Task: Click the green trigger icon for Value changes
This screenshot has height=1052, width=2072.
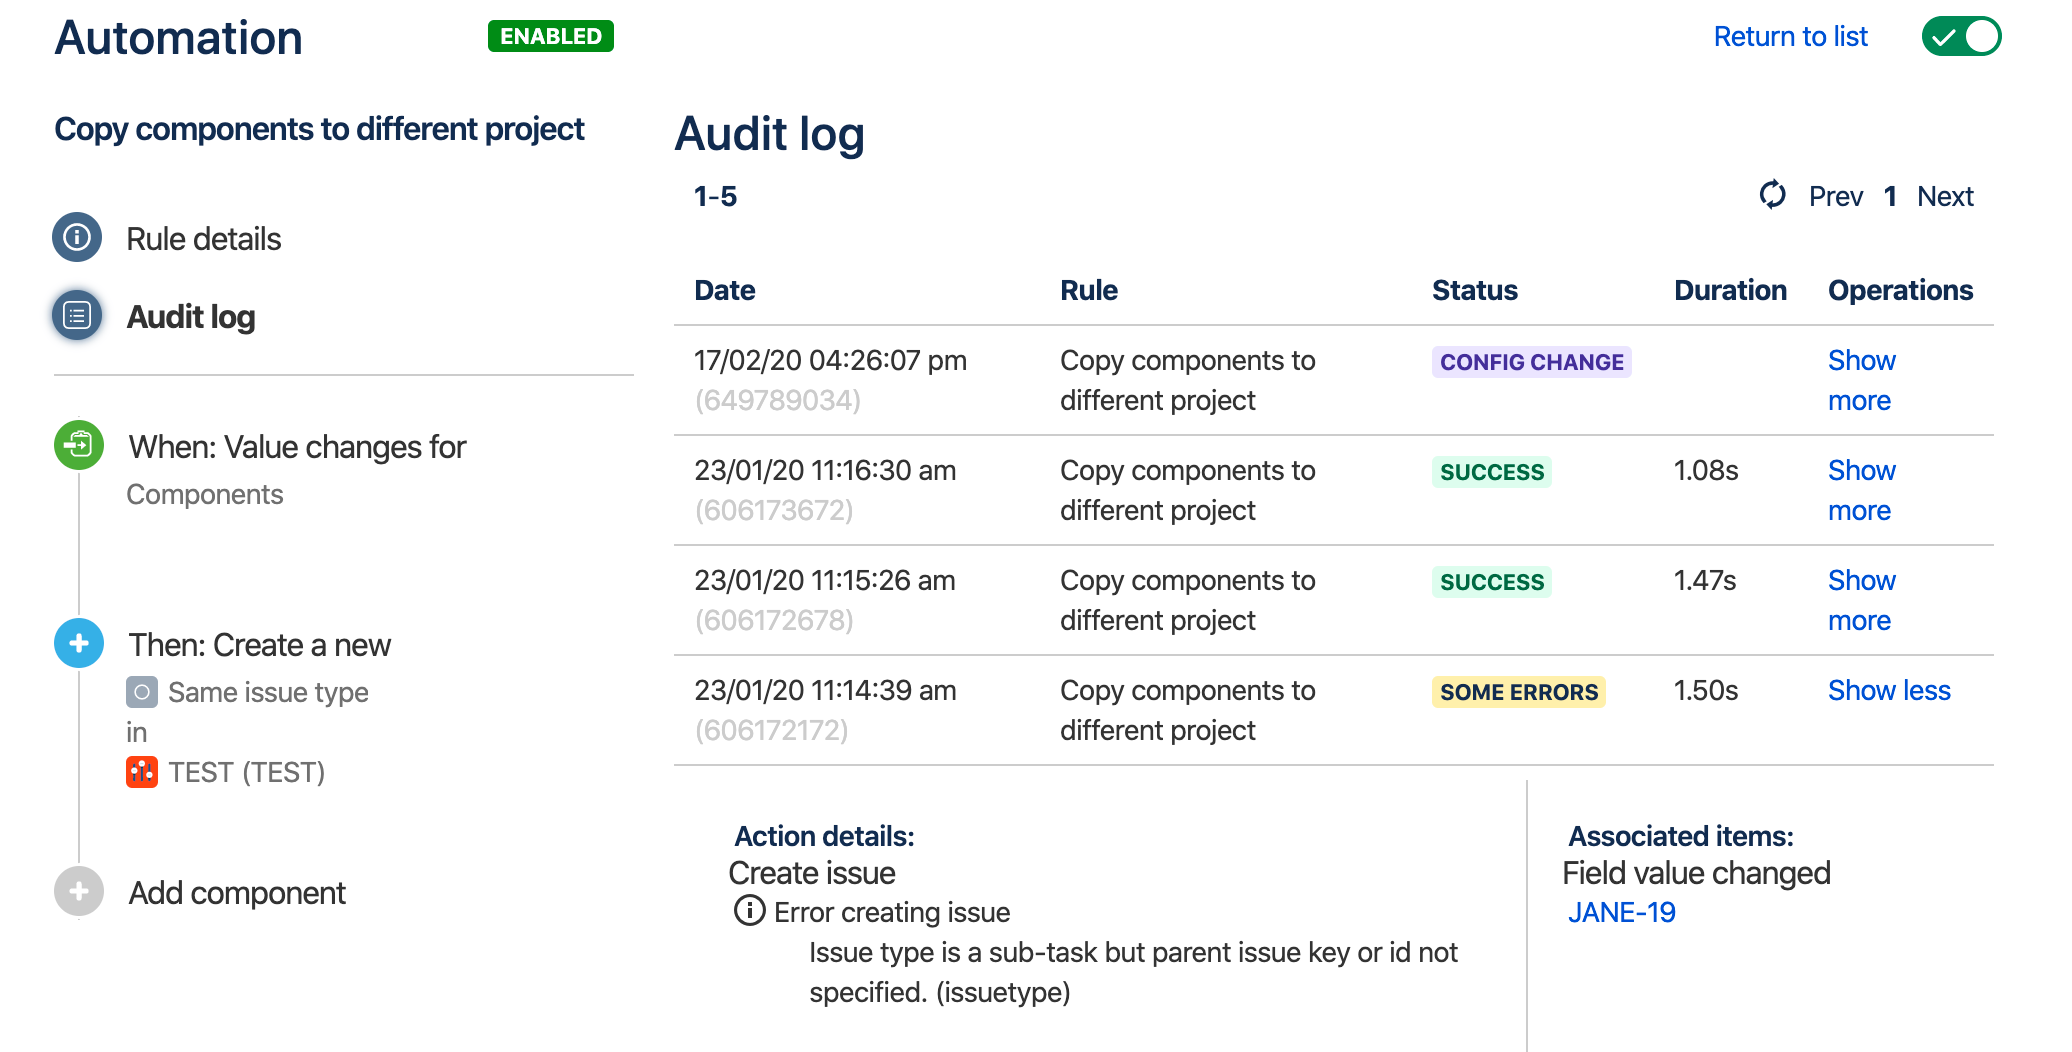Action: [x=79, y=445]
